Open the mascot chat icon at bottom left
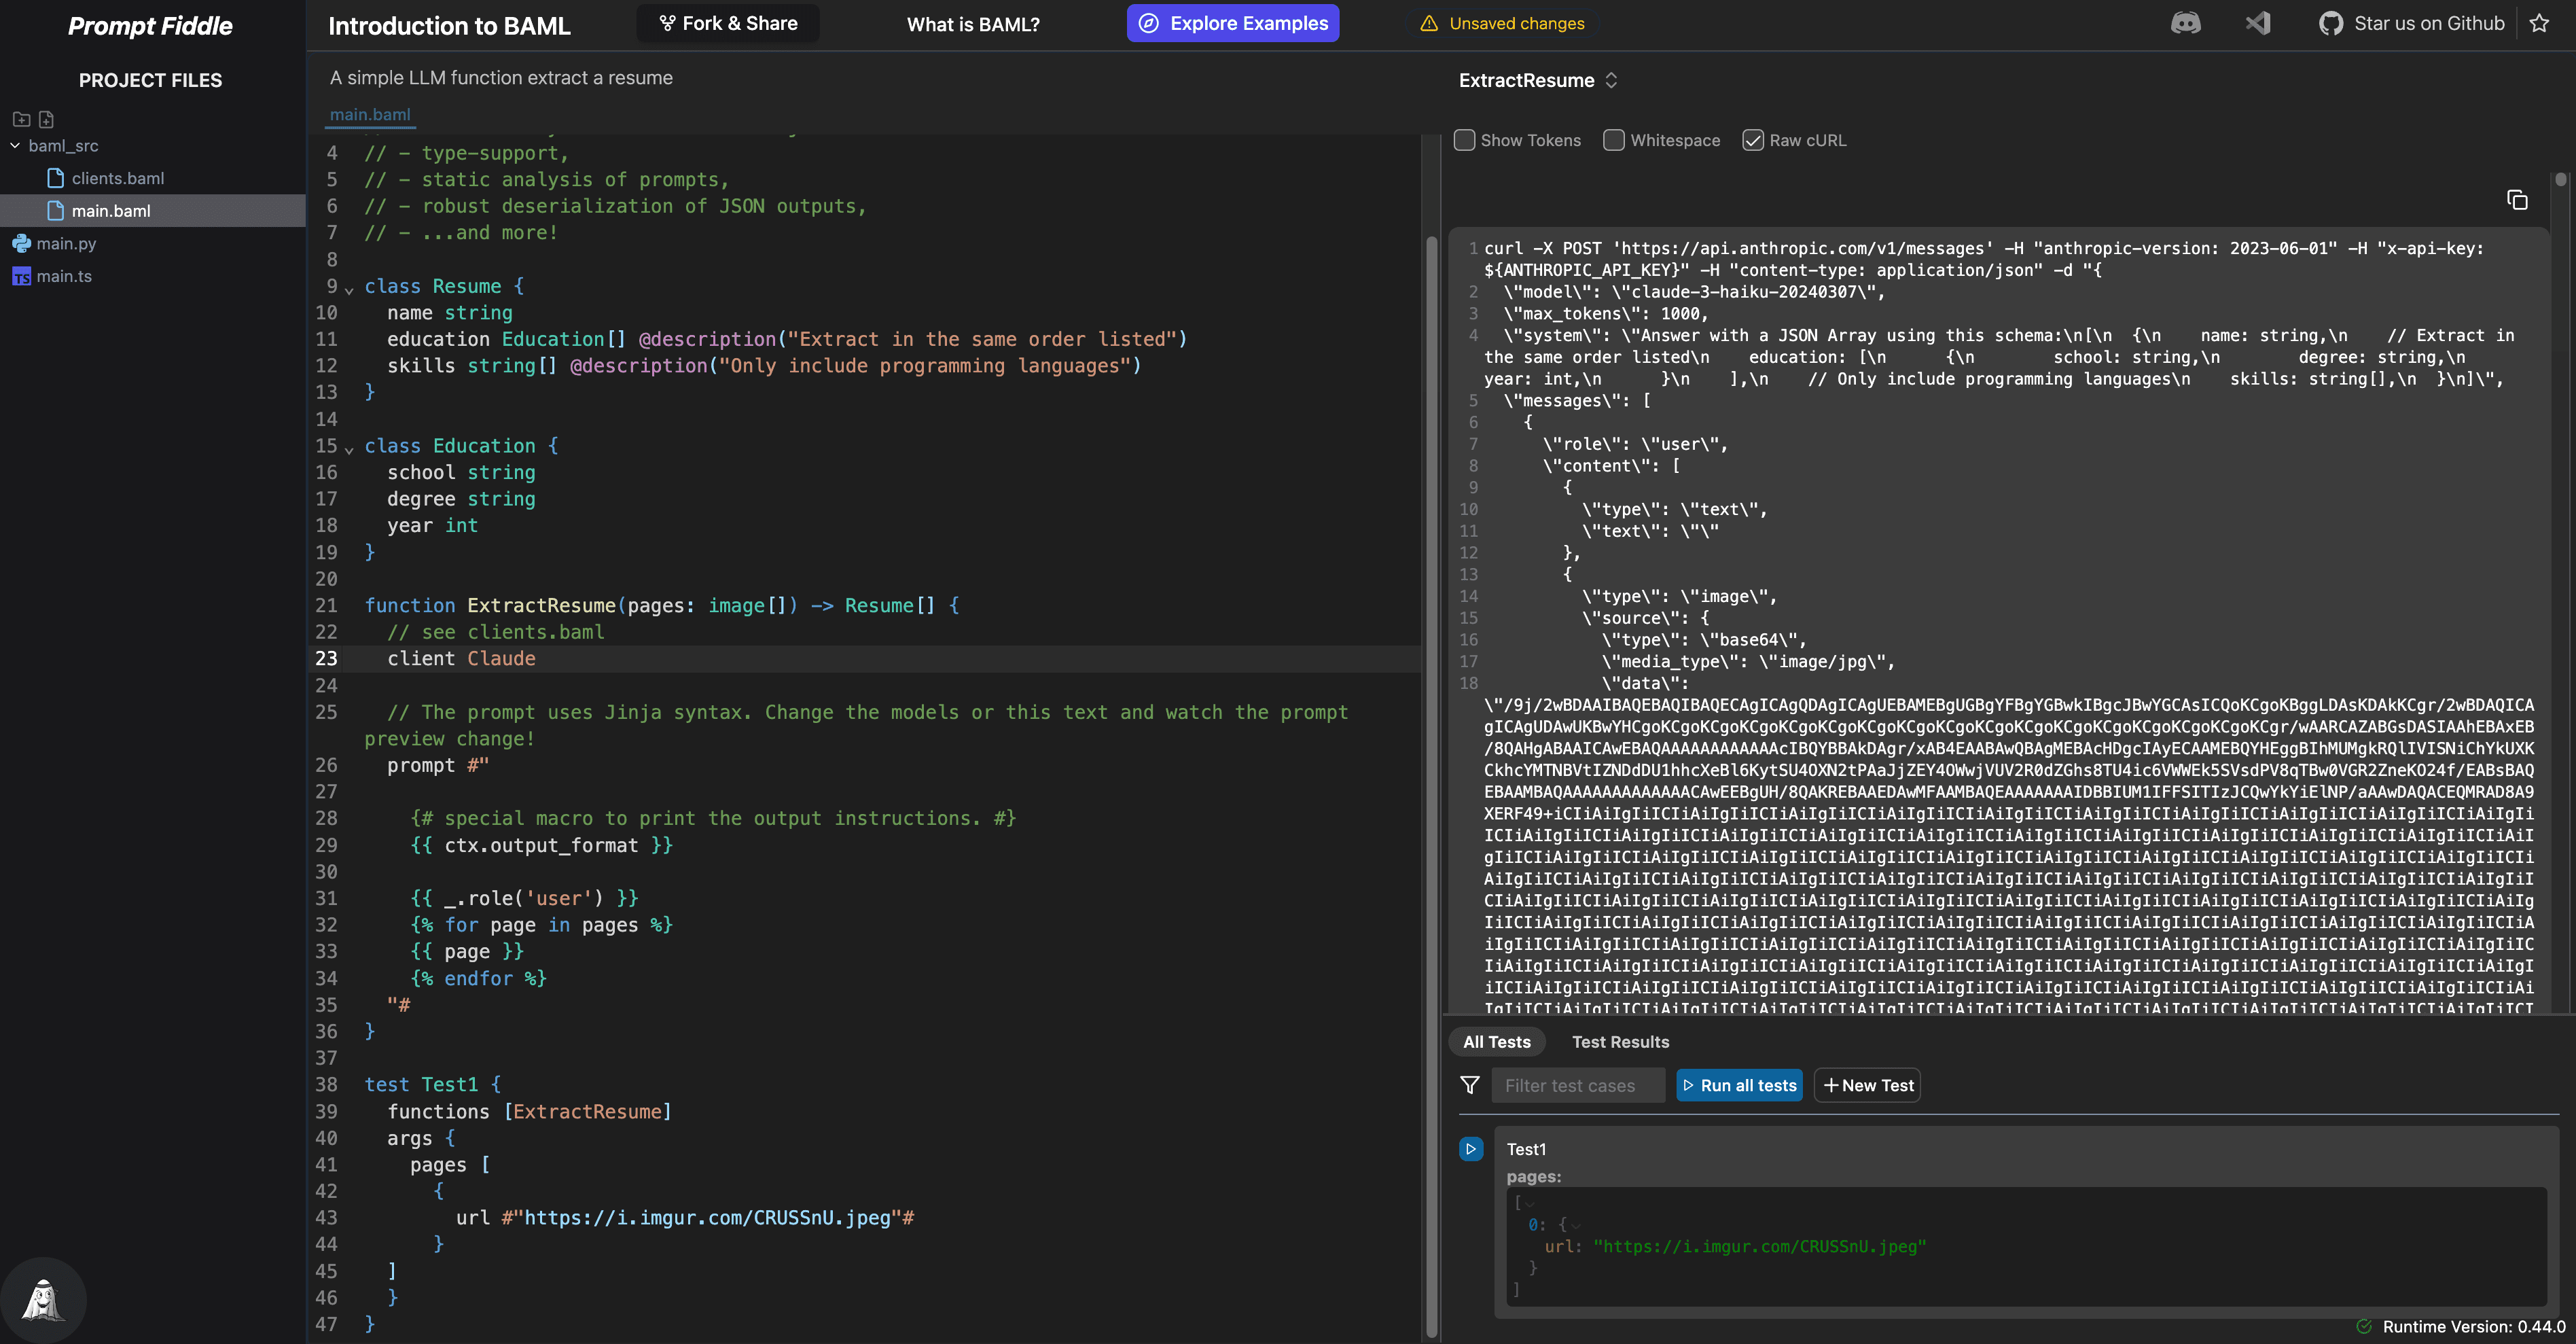 click(42, 1299)
